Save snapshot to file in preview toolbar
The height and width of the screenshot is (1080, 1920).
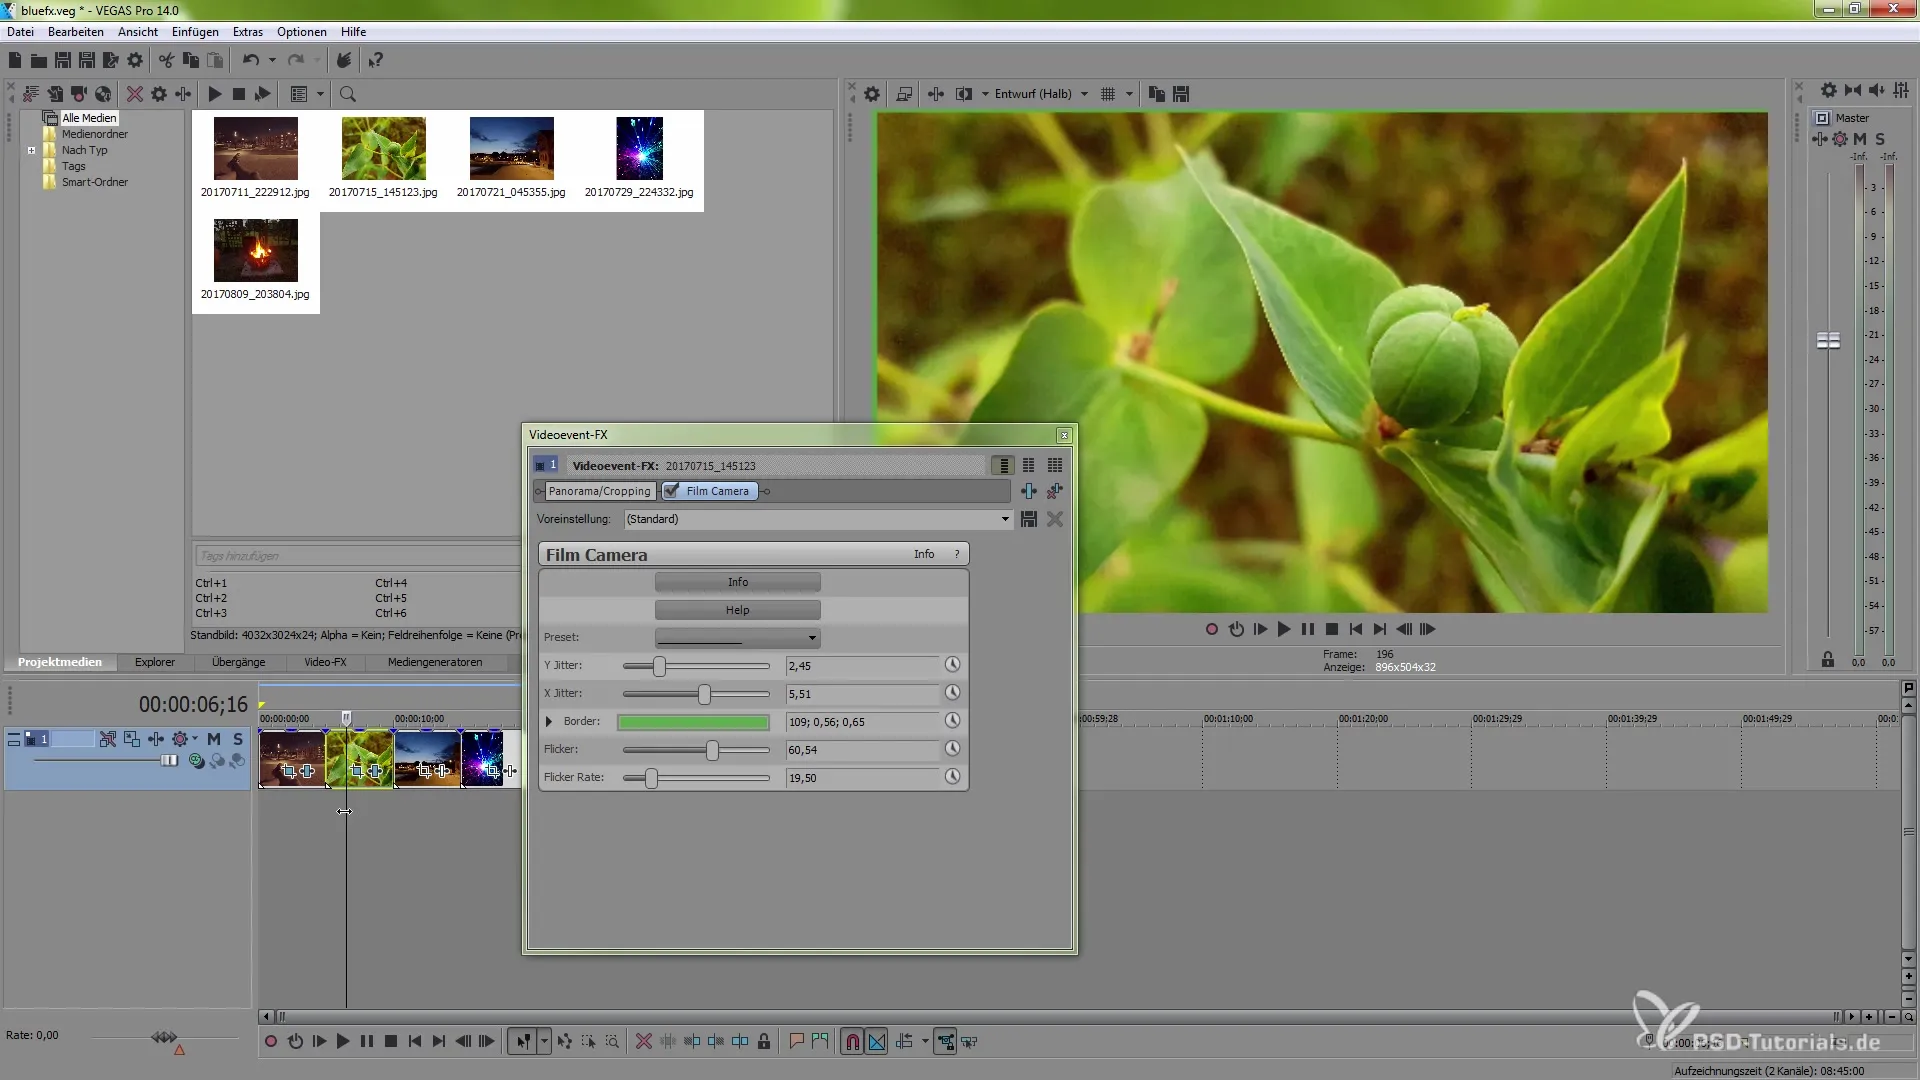click(1181, 94)
